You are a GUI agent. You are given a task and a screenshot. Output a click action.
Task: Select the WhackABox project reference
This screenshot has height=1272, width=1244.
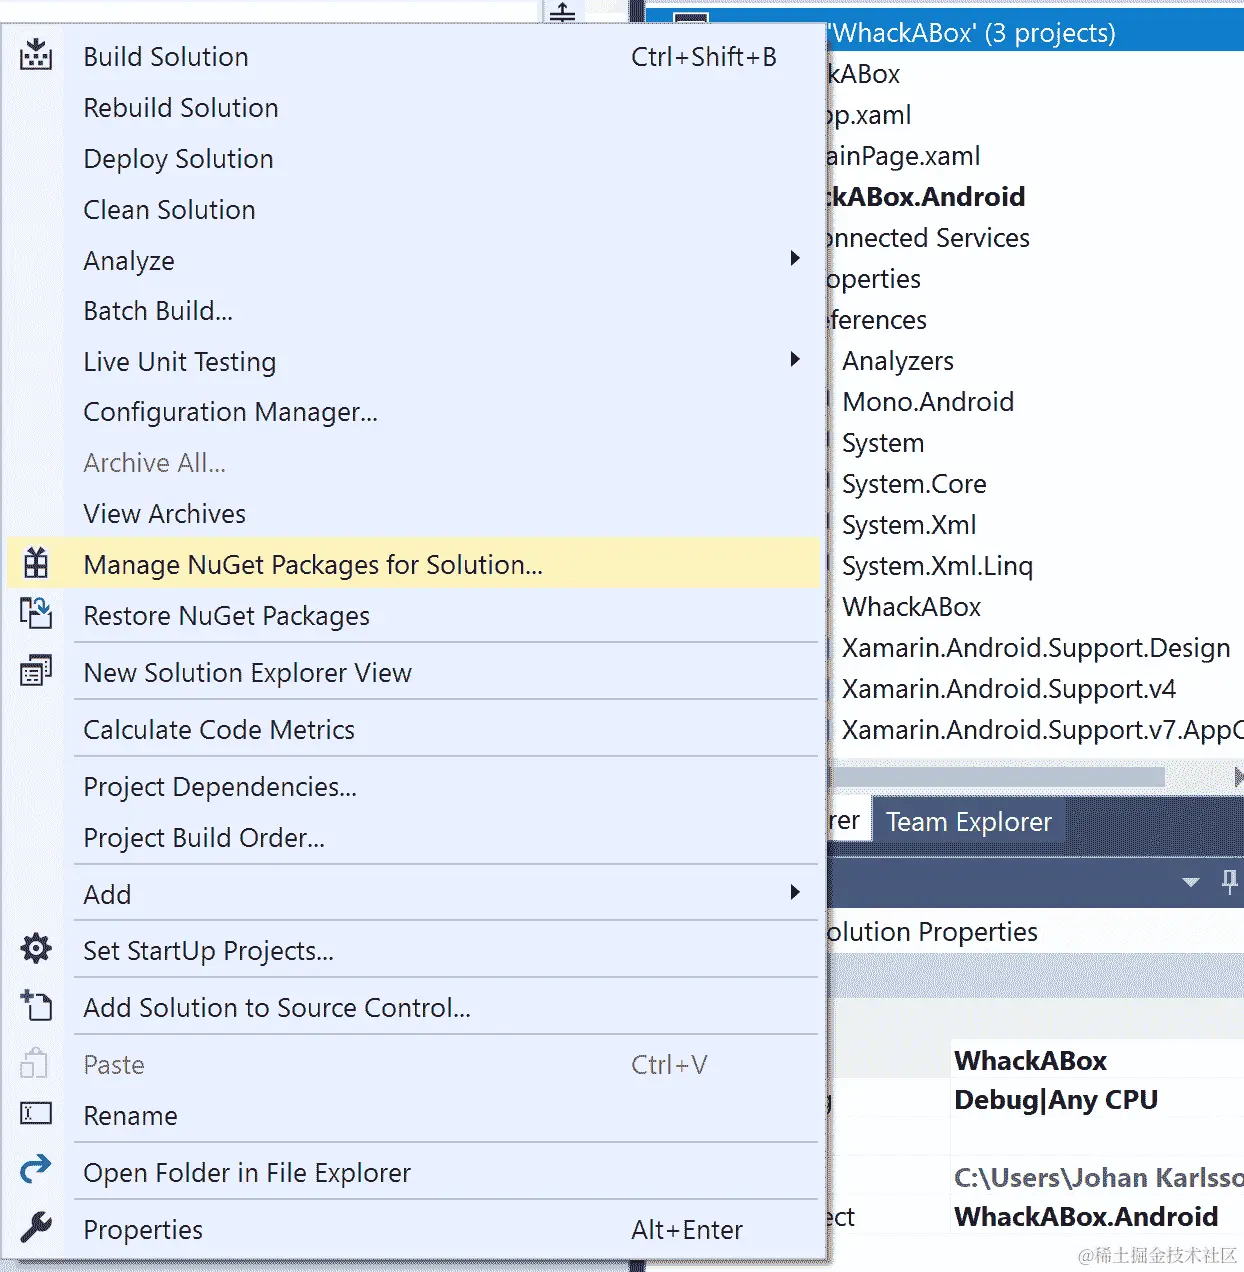[911, 607]
